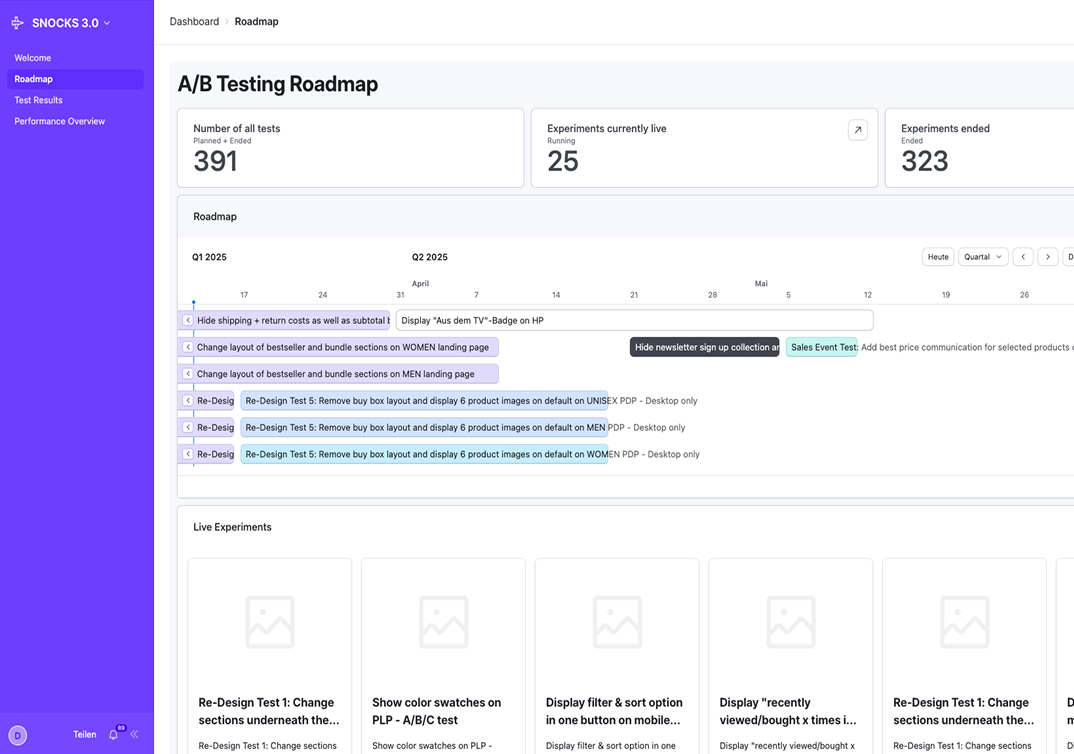
Task: Collapse the sidebar with double-chevron icon
Action: (x=134, y=735)
